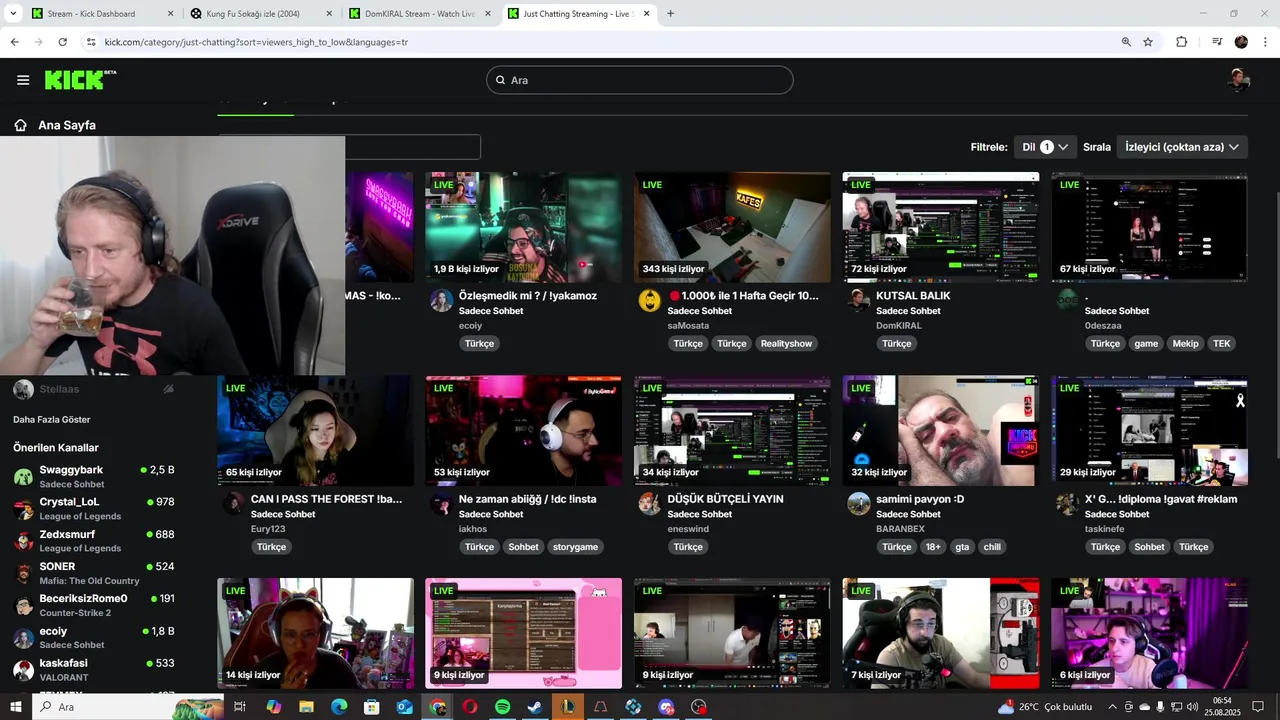Open the 343 kişi izliyor stream thumbnail

[732, 227]
